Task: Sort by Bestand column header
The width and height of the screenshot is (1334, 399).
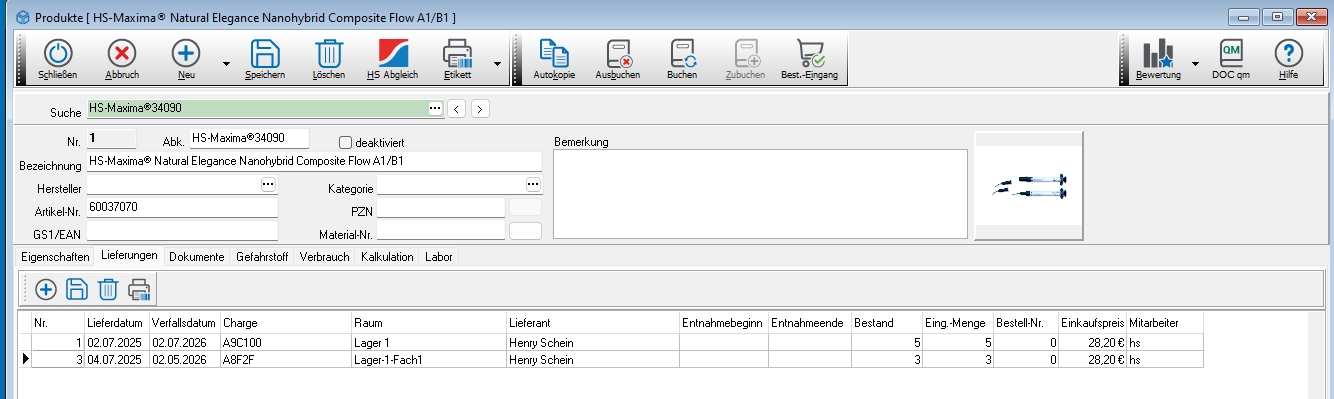Action: 887,323
